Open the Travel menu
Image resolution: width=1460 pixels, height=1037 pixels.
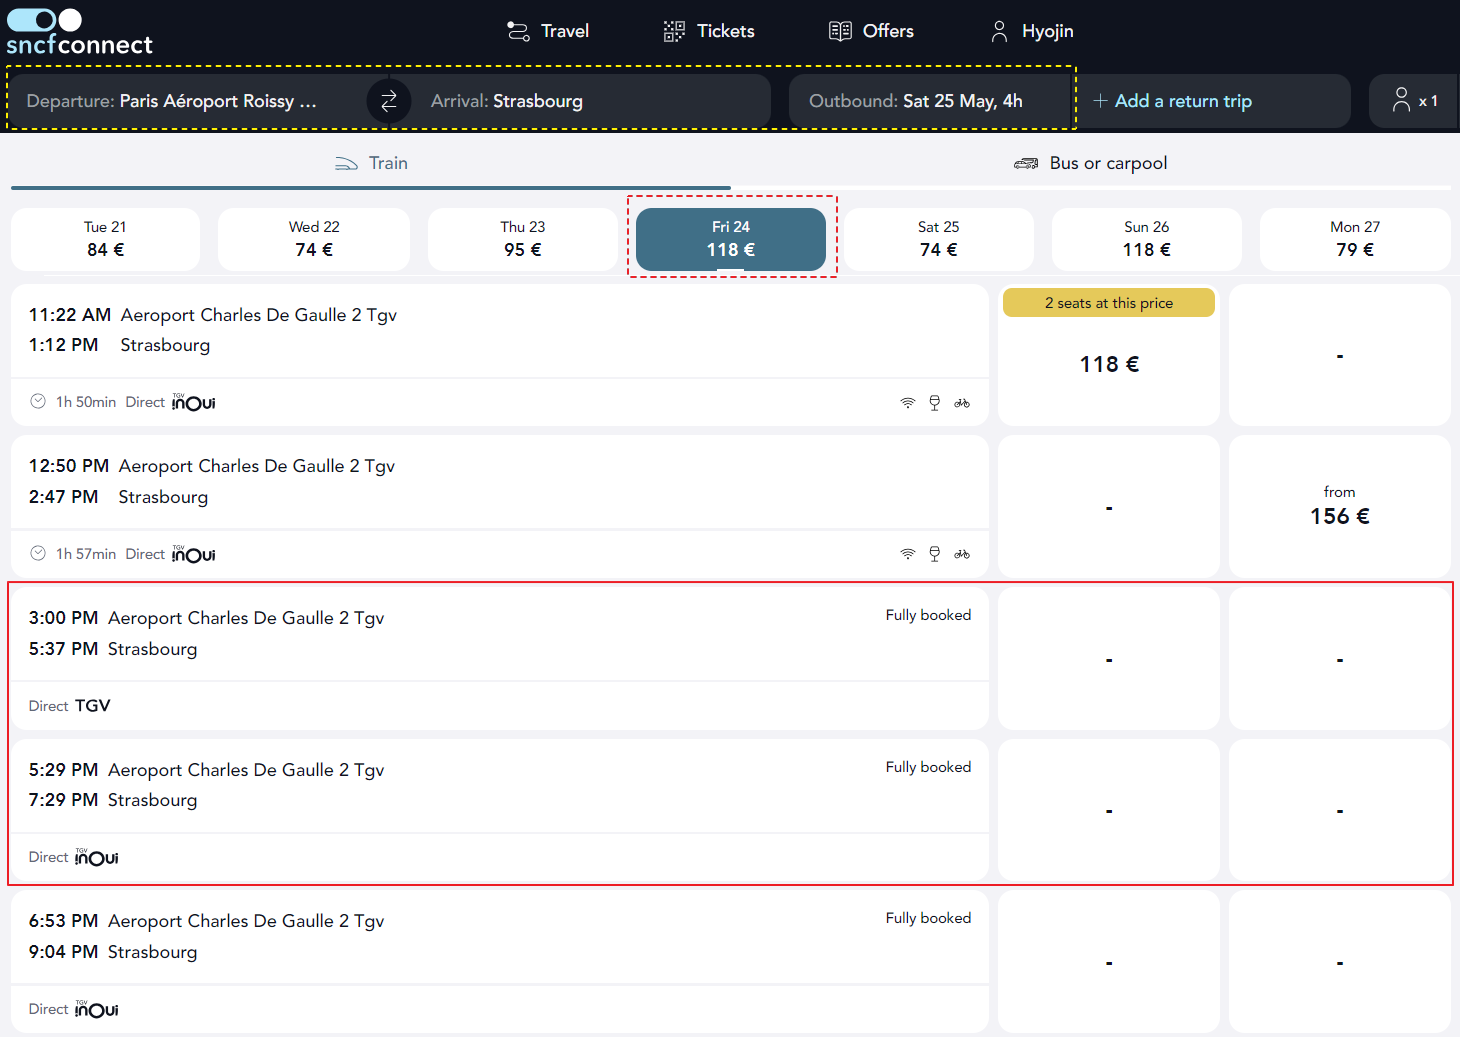click(547, 31)
